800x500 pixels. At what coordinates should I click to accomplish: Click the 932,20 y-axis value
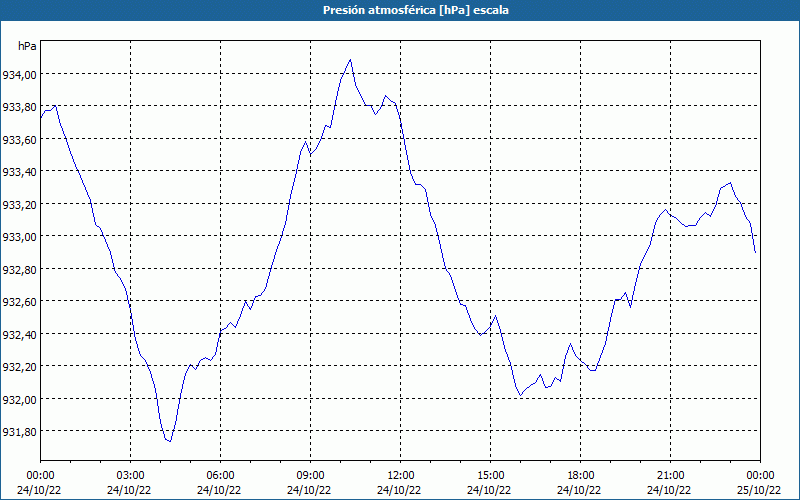[x=19, y=367]
